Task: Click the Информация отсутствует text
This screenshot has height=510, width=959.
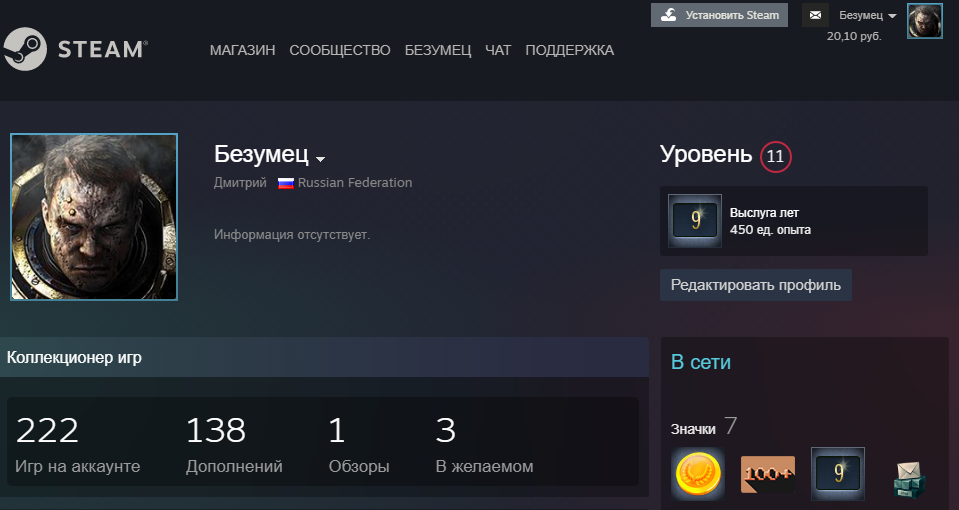Action: (x=292, y=235)
